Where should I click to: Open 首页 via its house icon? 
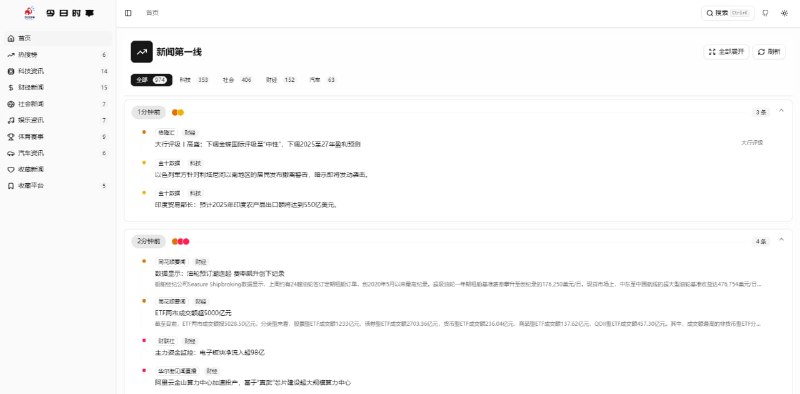tap(11, 38)
